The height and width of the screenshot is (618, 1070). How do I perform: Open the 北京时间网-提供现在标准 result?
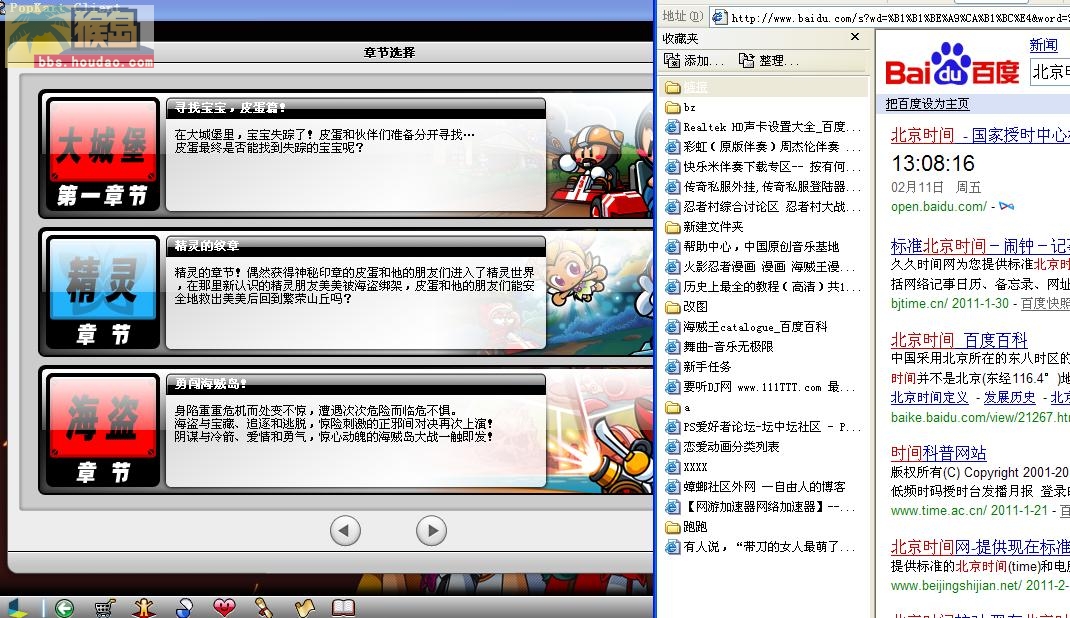980,546
